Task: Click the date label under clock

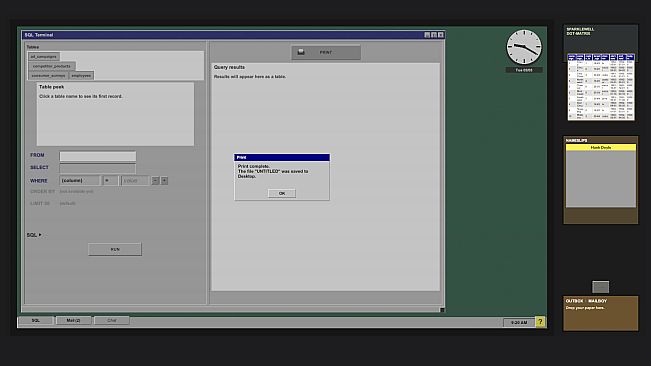Action: coord(524,70)
